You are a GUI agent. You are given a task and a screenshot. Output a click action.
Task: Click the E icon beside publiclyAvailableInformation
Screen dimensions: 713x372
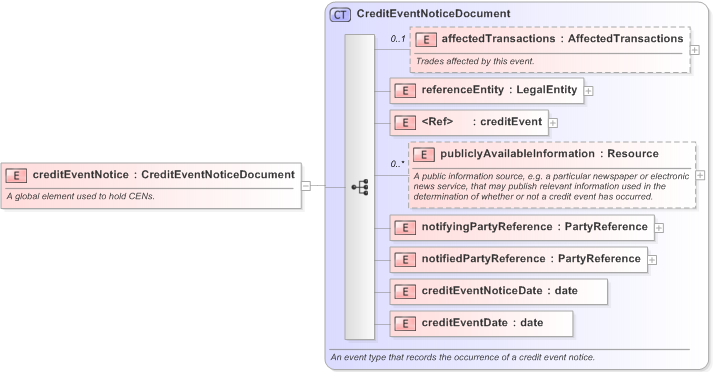click(424, 155)
